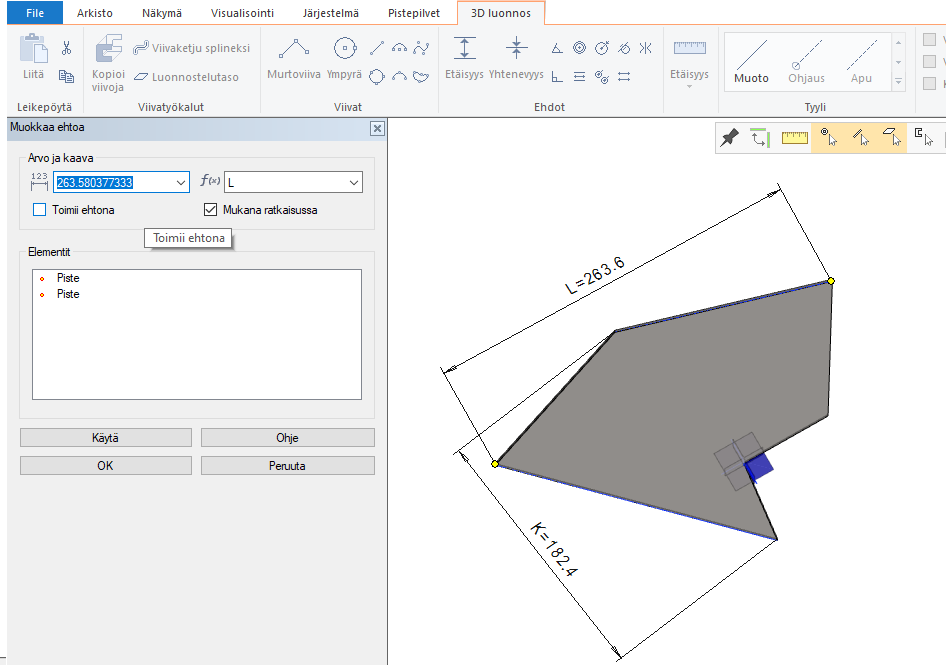Open the formula dropdown showing L
Viewport: 946px width, 665px height.
(x=354, y=182)
